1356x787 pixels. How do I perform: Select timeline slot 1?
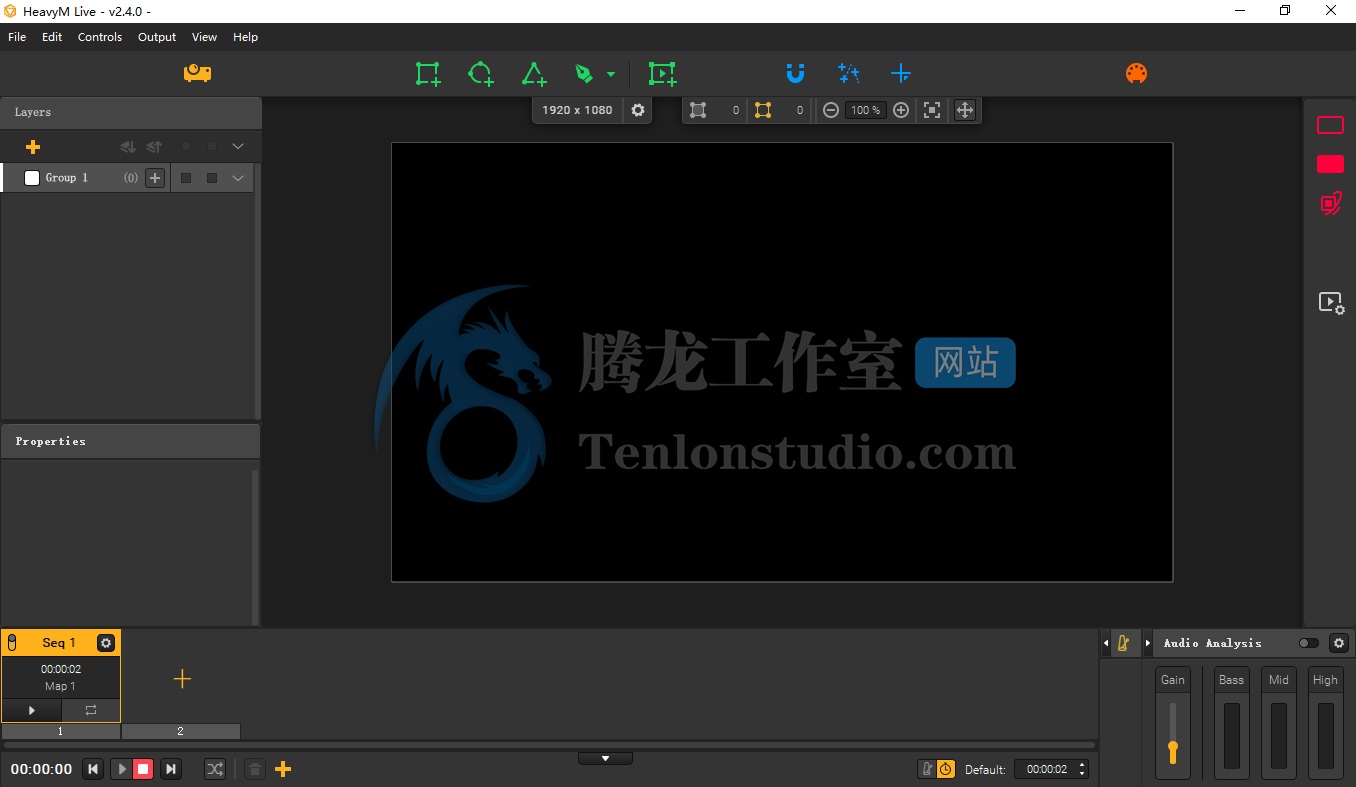pos(60,731)
